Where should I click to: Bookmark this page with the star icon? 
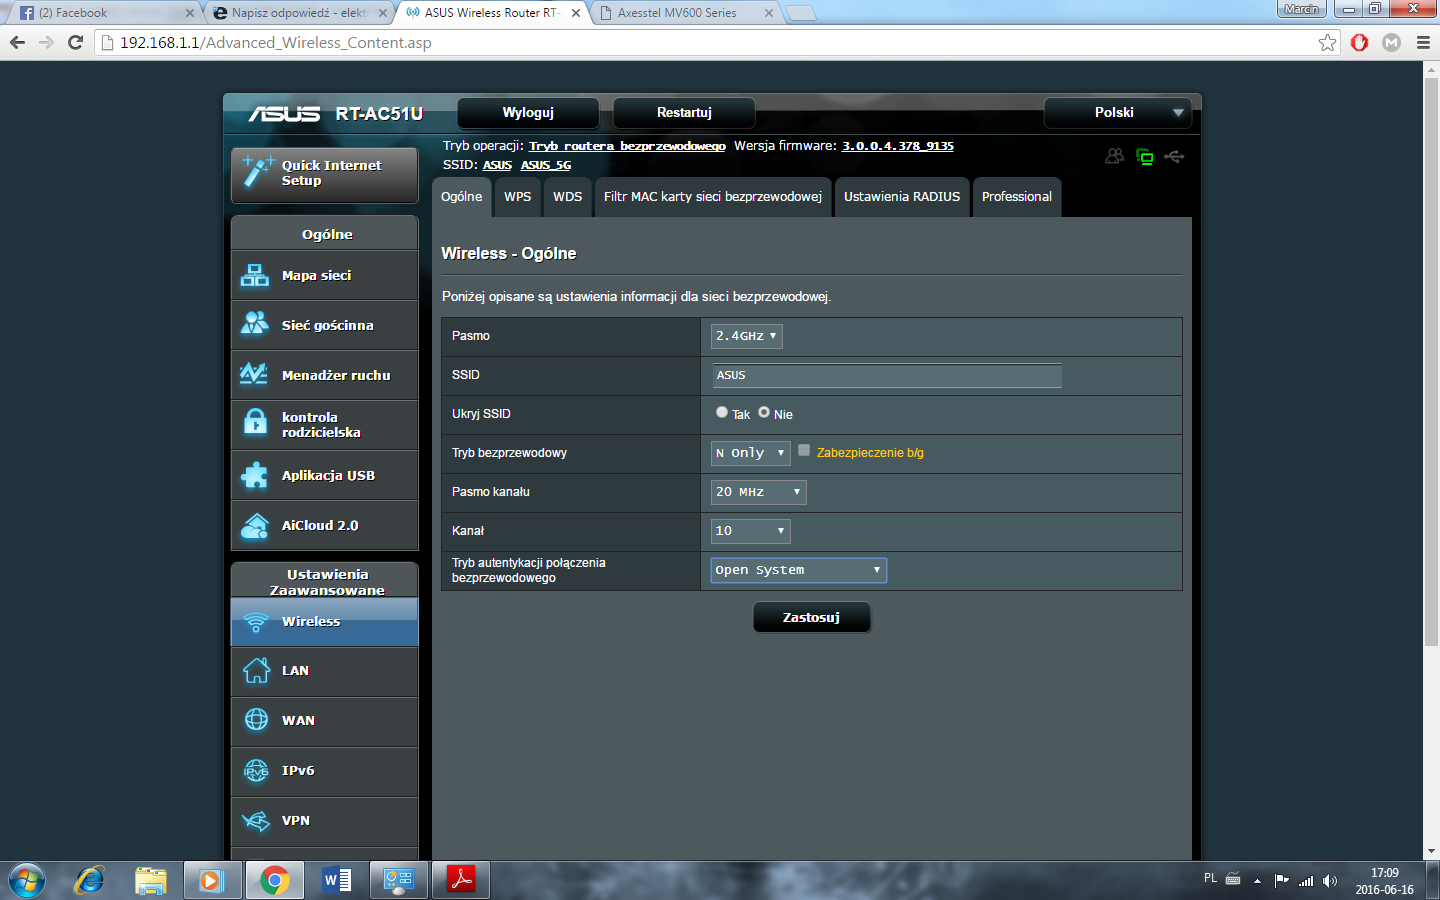[x=1327, y=42]
